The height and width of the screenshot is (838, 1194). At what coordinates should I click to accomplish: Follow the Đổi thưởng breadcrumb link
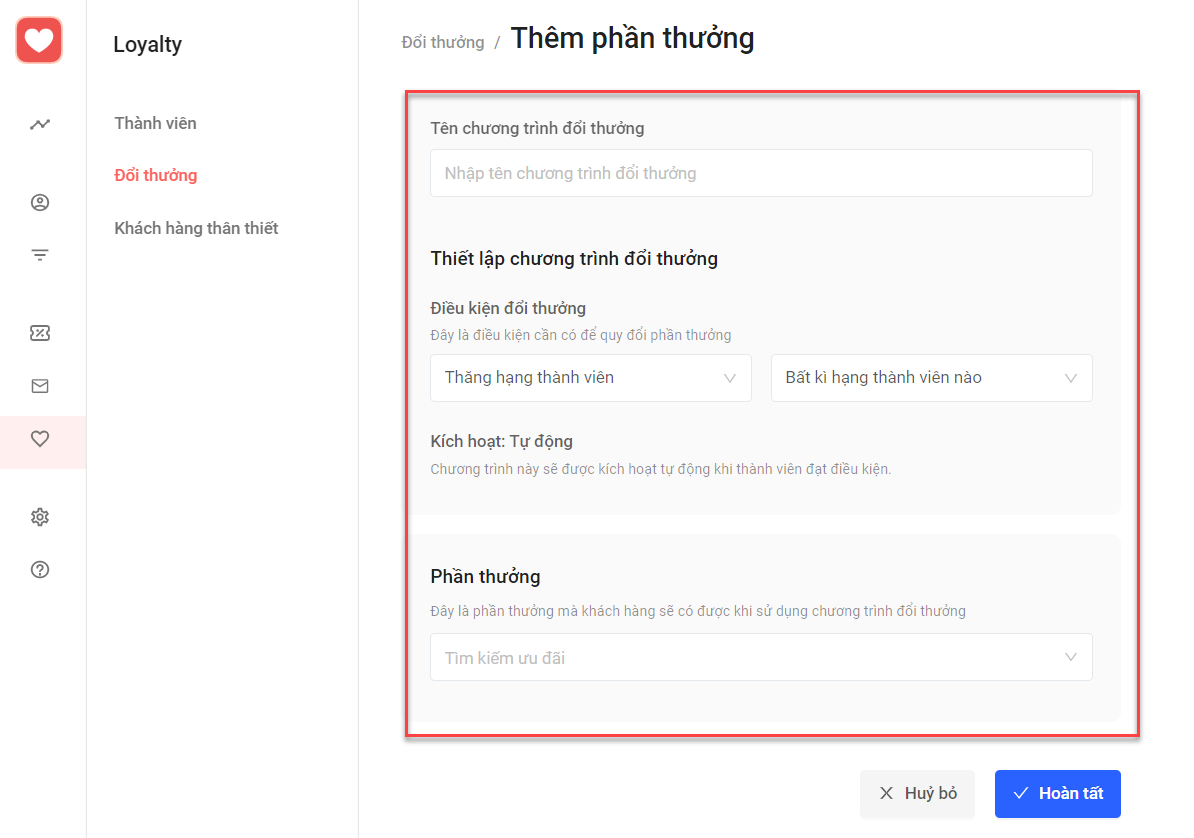click(x=442, y=43)
